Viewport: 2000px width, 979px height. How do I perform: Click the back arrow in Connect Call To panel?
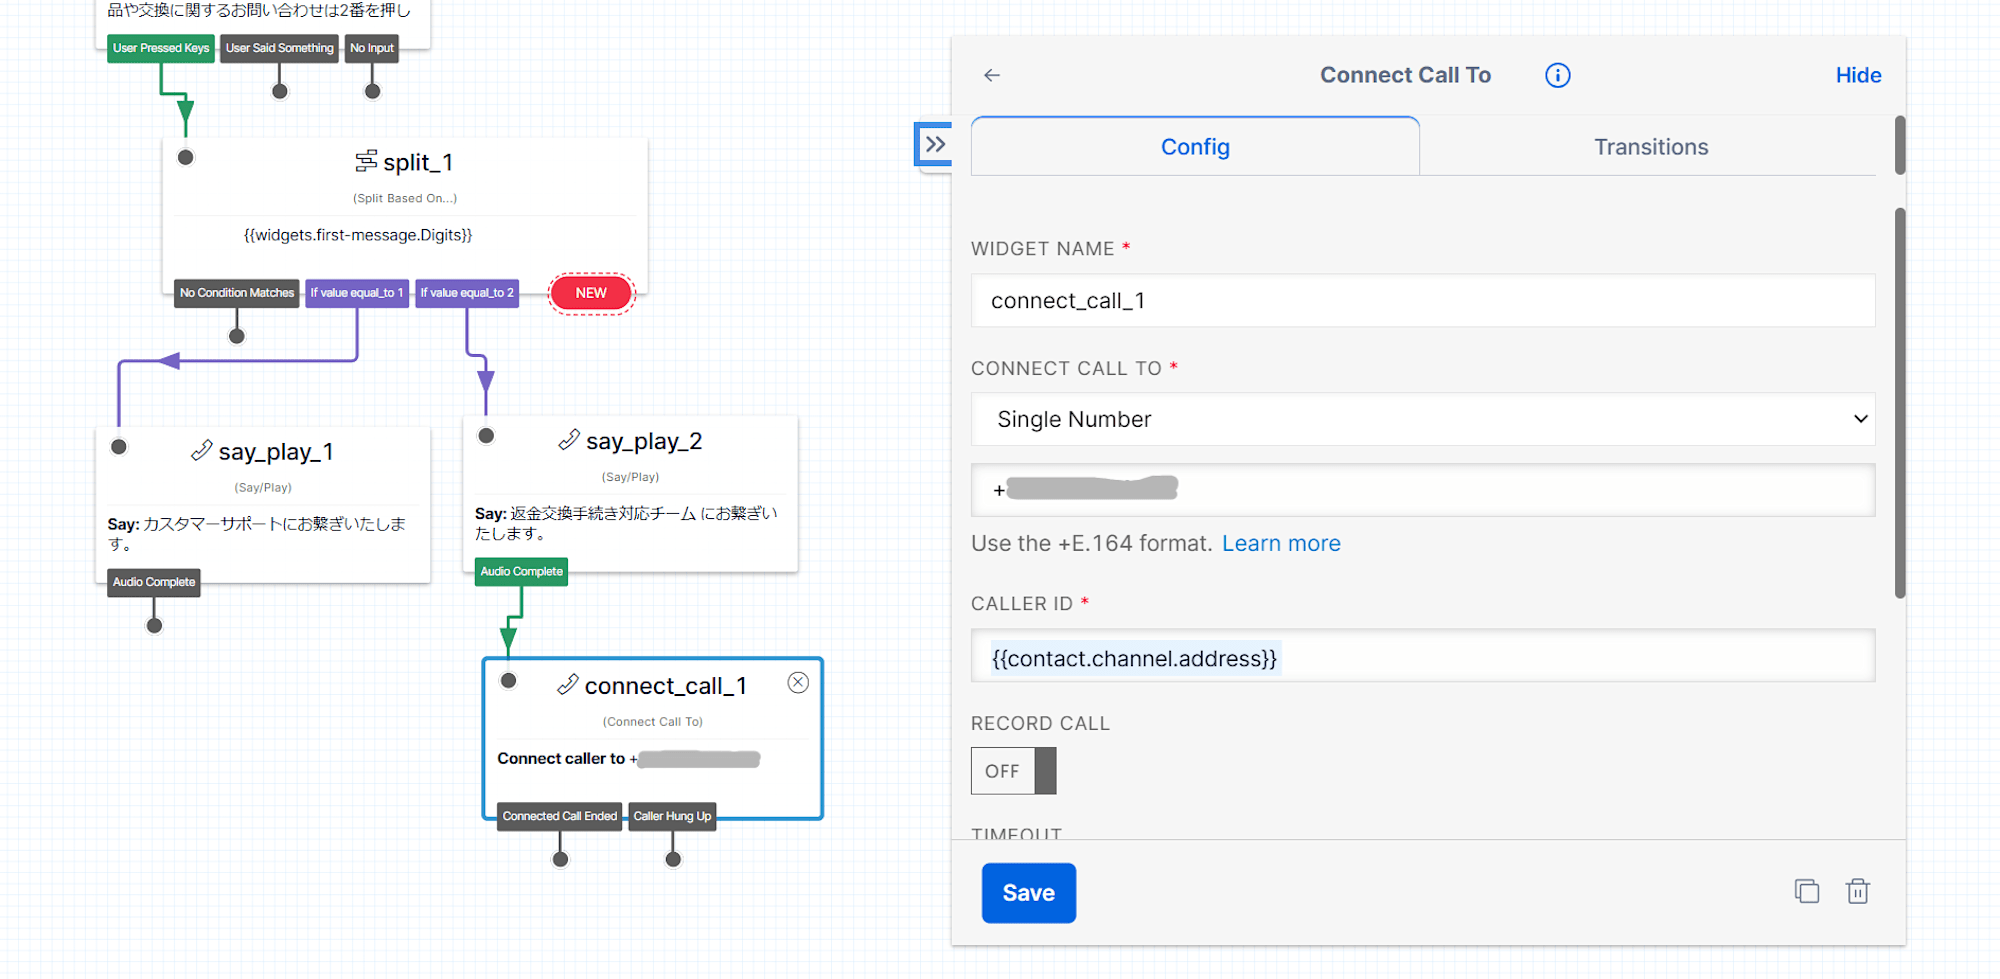point(992,75)
